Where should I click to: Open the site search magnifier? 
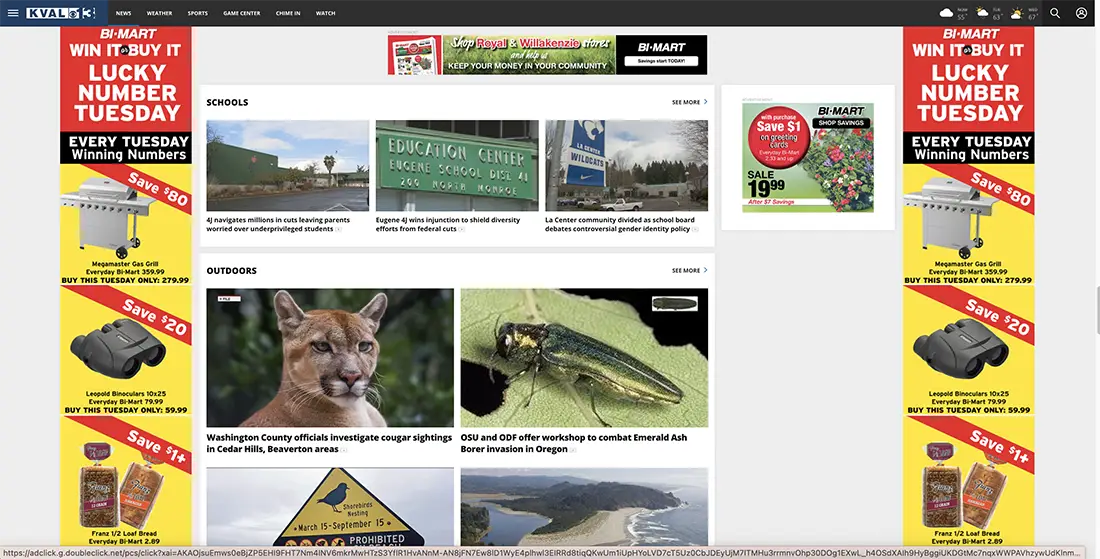[1055, 13]
